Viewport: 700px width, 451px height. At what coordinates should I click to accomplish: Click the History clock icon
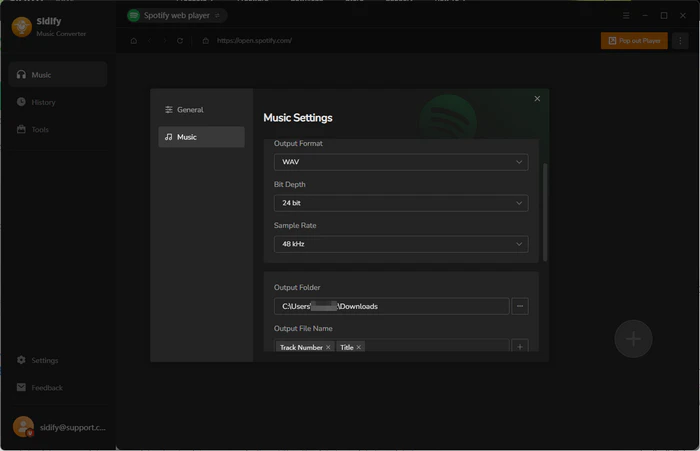[x=21, y=102]
